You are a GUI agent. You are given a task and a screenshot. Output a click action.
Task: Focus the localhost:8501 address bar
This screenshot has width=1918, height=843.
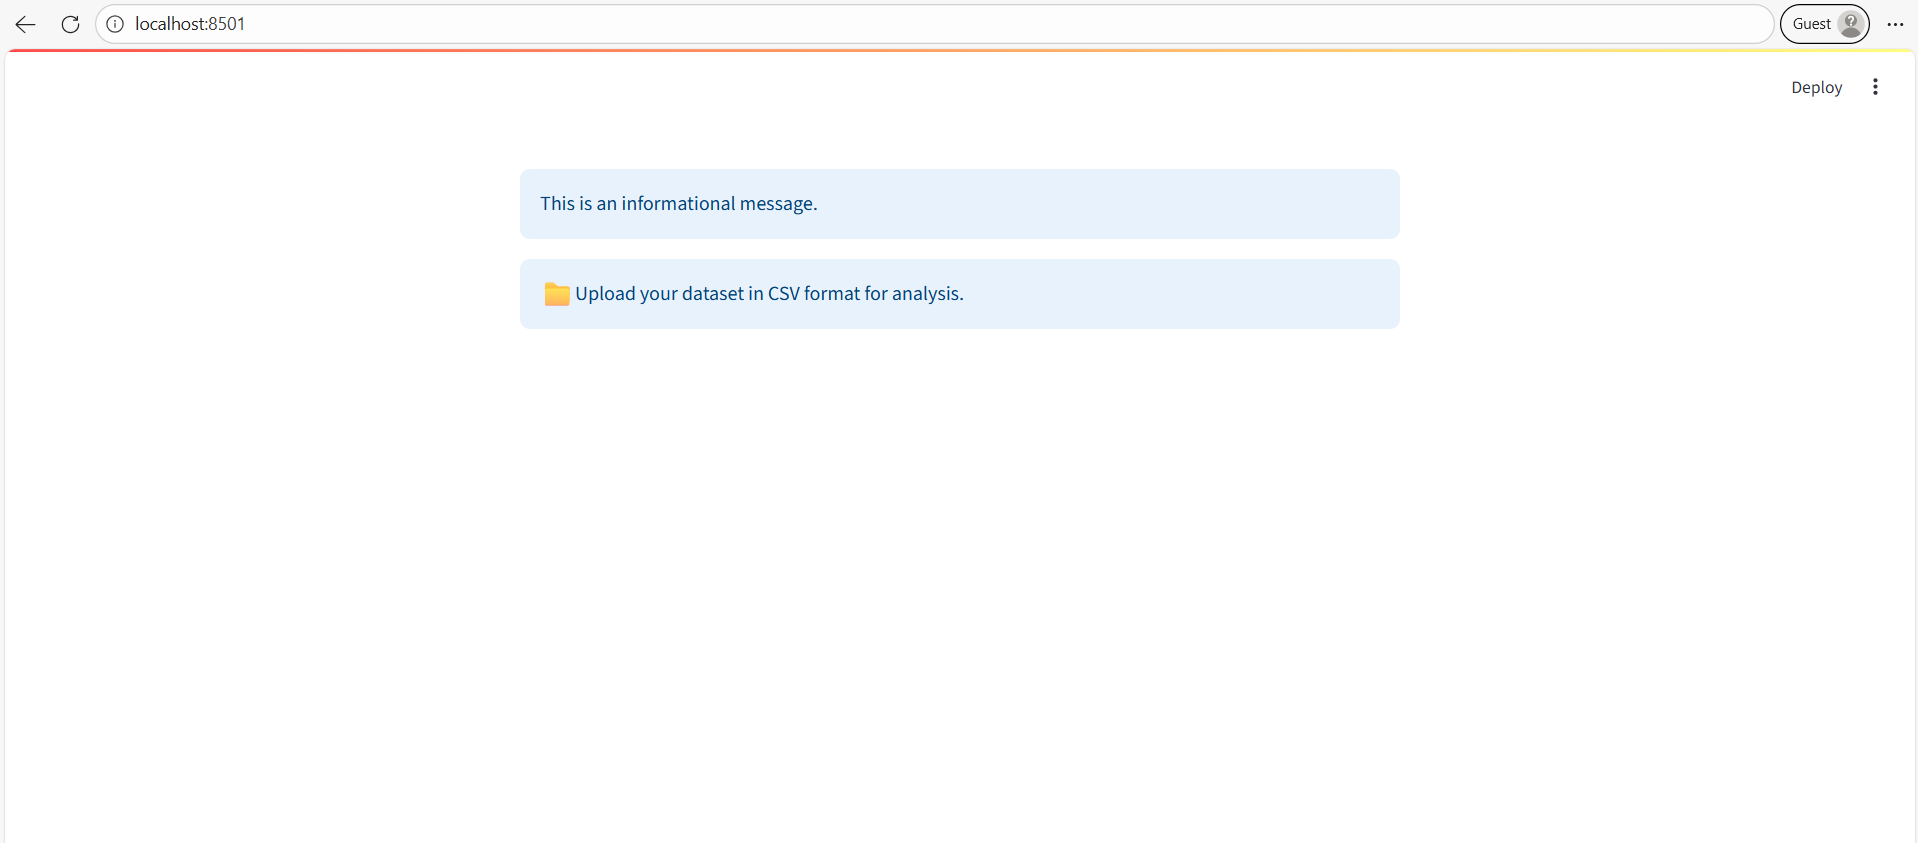(x=934, y=24)
